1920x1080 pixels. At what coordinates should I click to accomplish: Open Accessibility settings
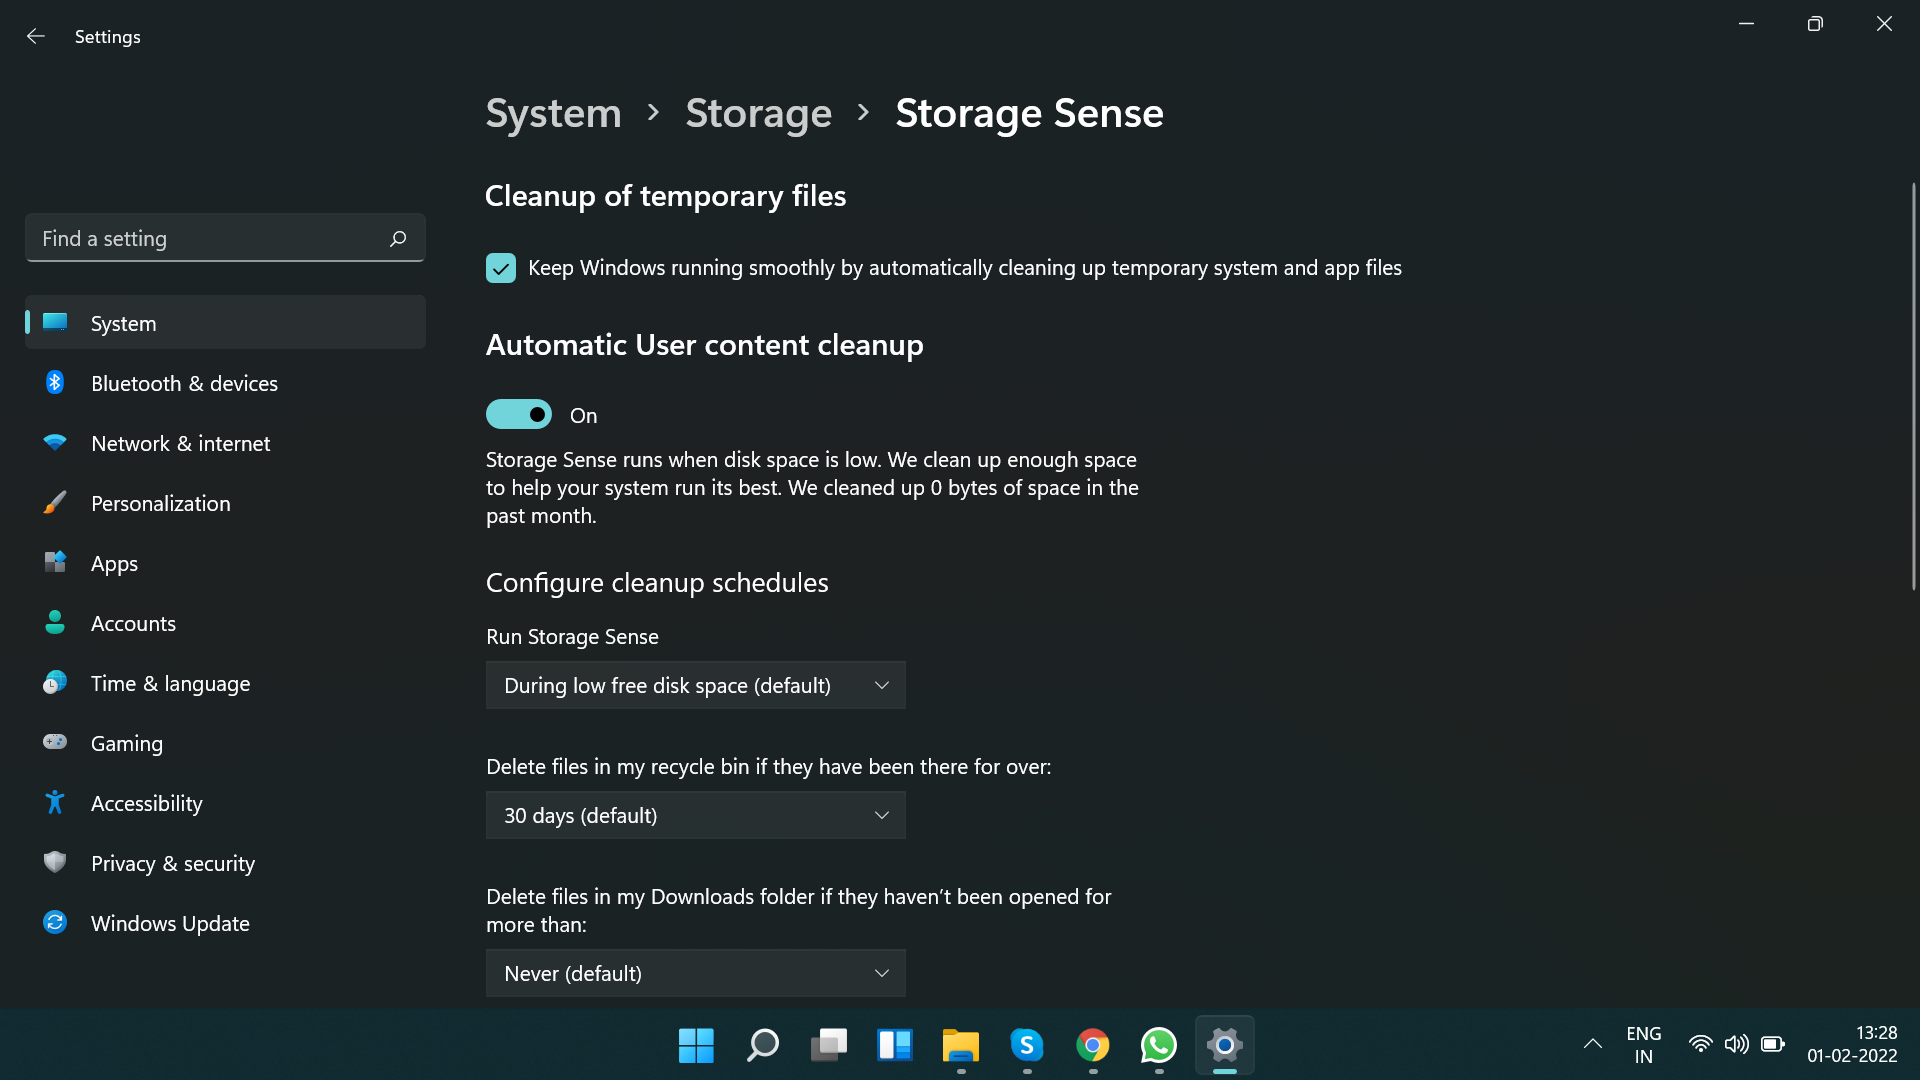coord(146,803)
